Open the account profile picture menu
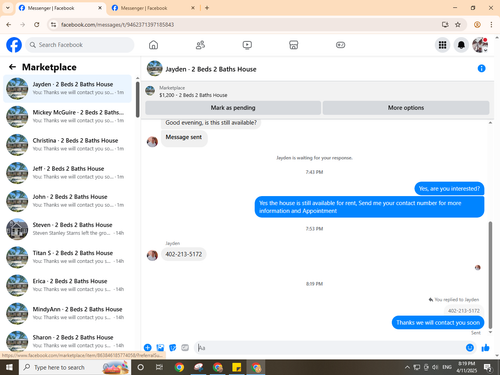The image size is (500, 375). pyautogui.click(x=480, y=45)
